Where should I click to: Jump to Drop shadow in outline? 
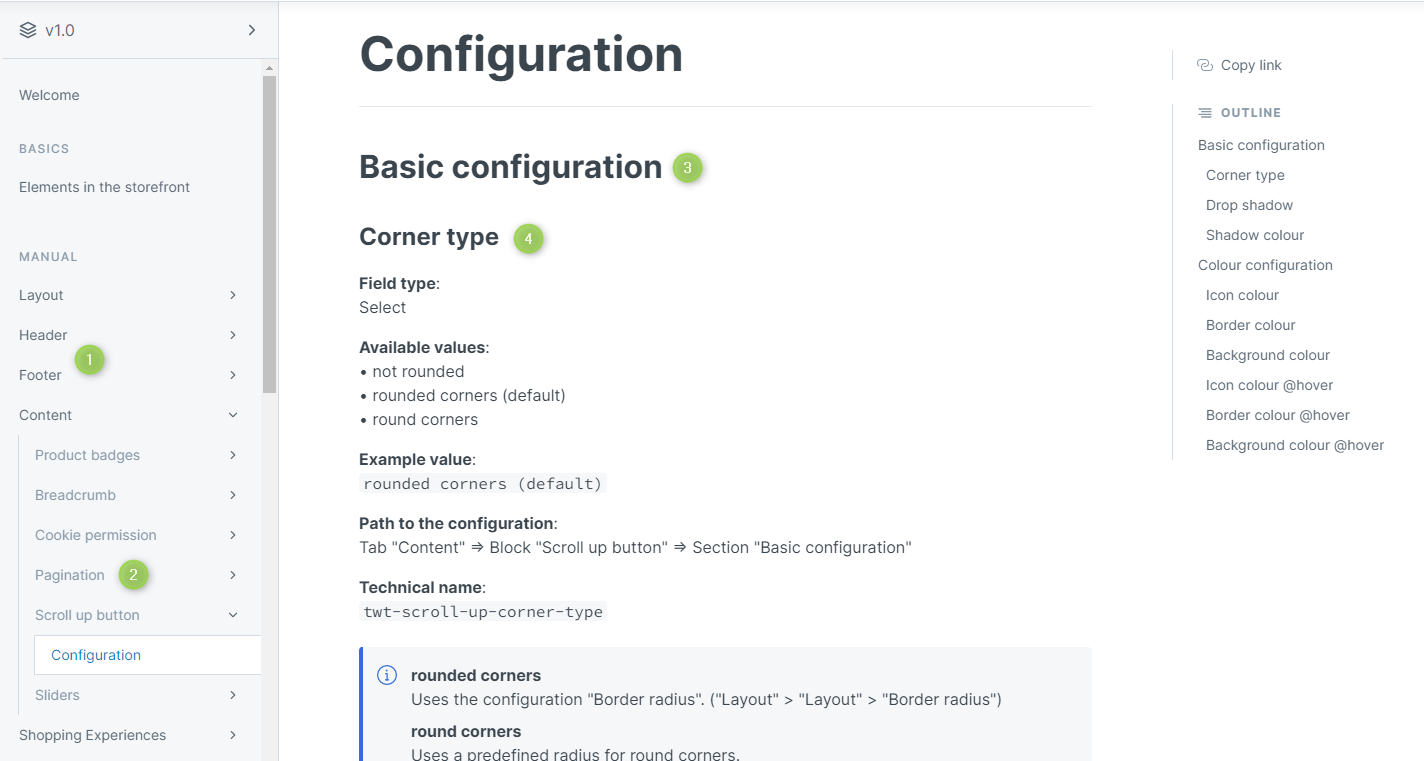pos(1249,205)
